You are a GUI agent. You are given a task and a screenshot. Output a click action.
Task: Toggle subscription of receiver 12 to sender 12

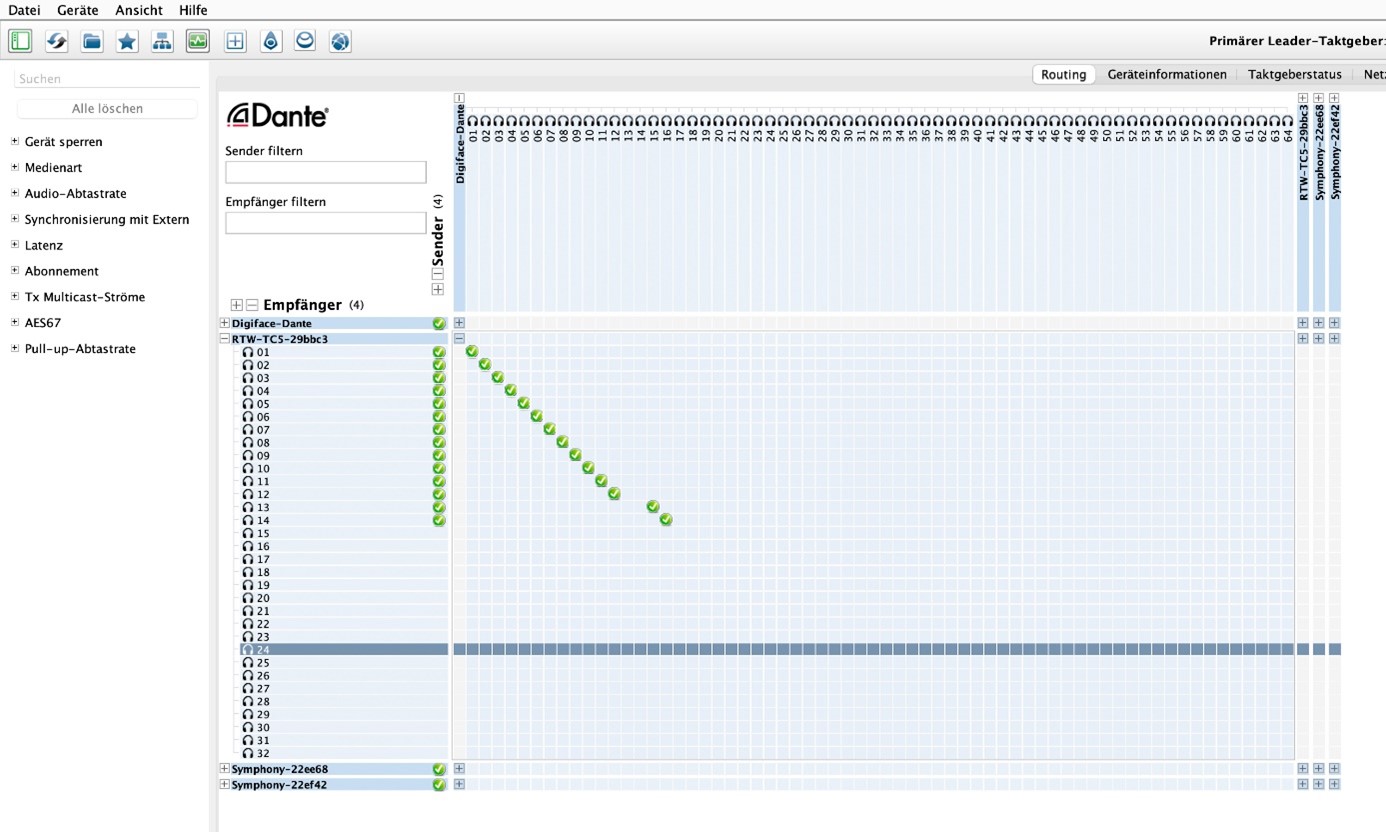(615, 494)
